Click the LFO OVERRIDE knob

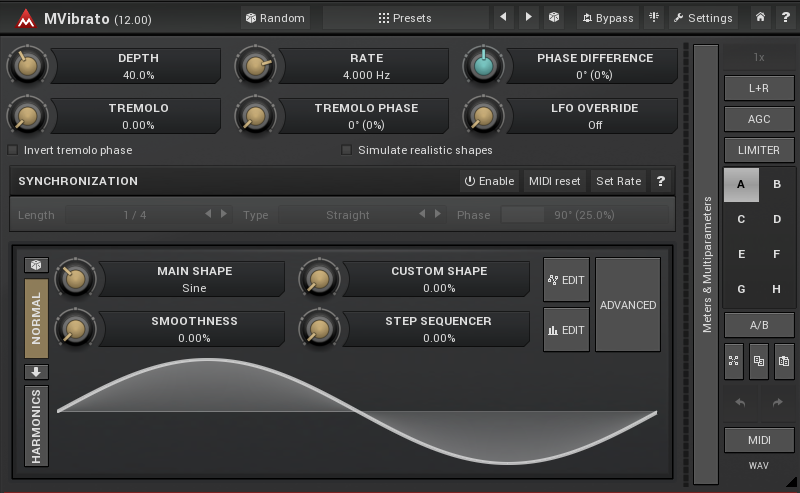pos(484,116)
